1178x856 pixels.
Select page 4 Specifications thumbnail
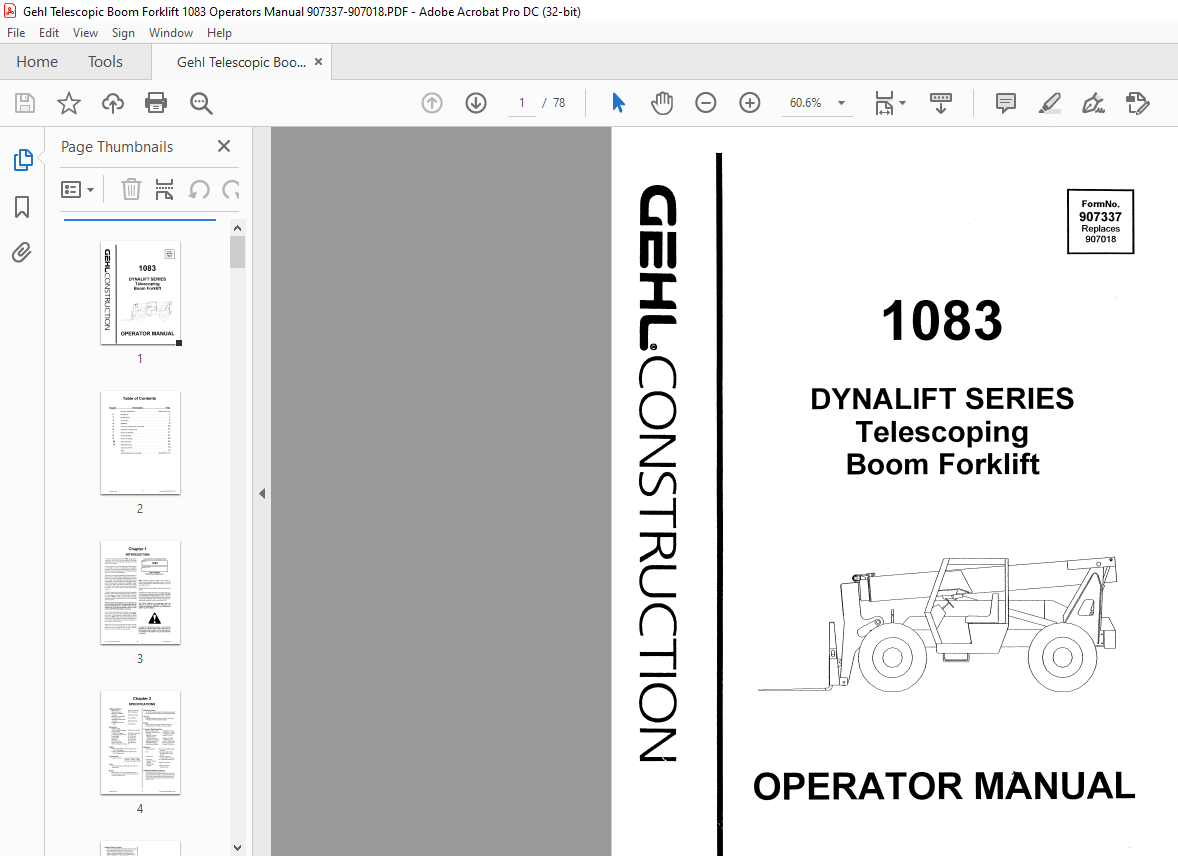140,743
